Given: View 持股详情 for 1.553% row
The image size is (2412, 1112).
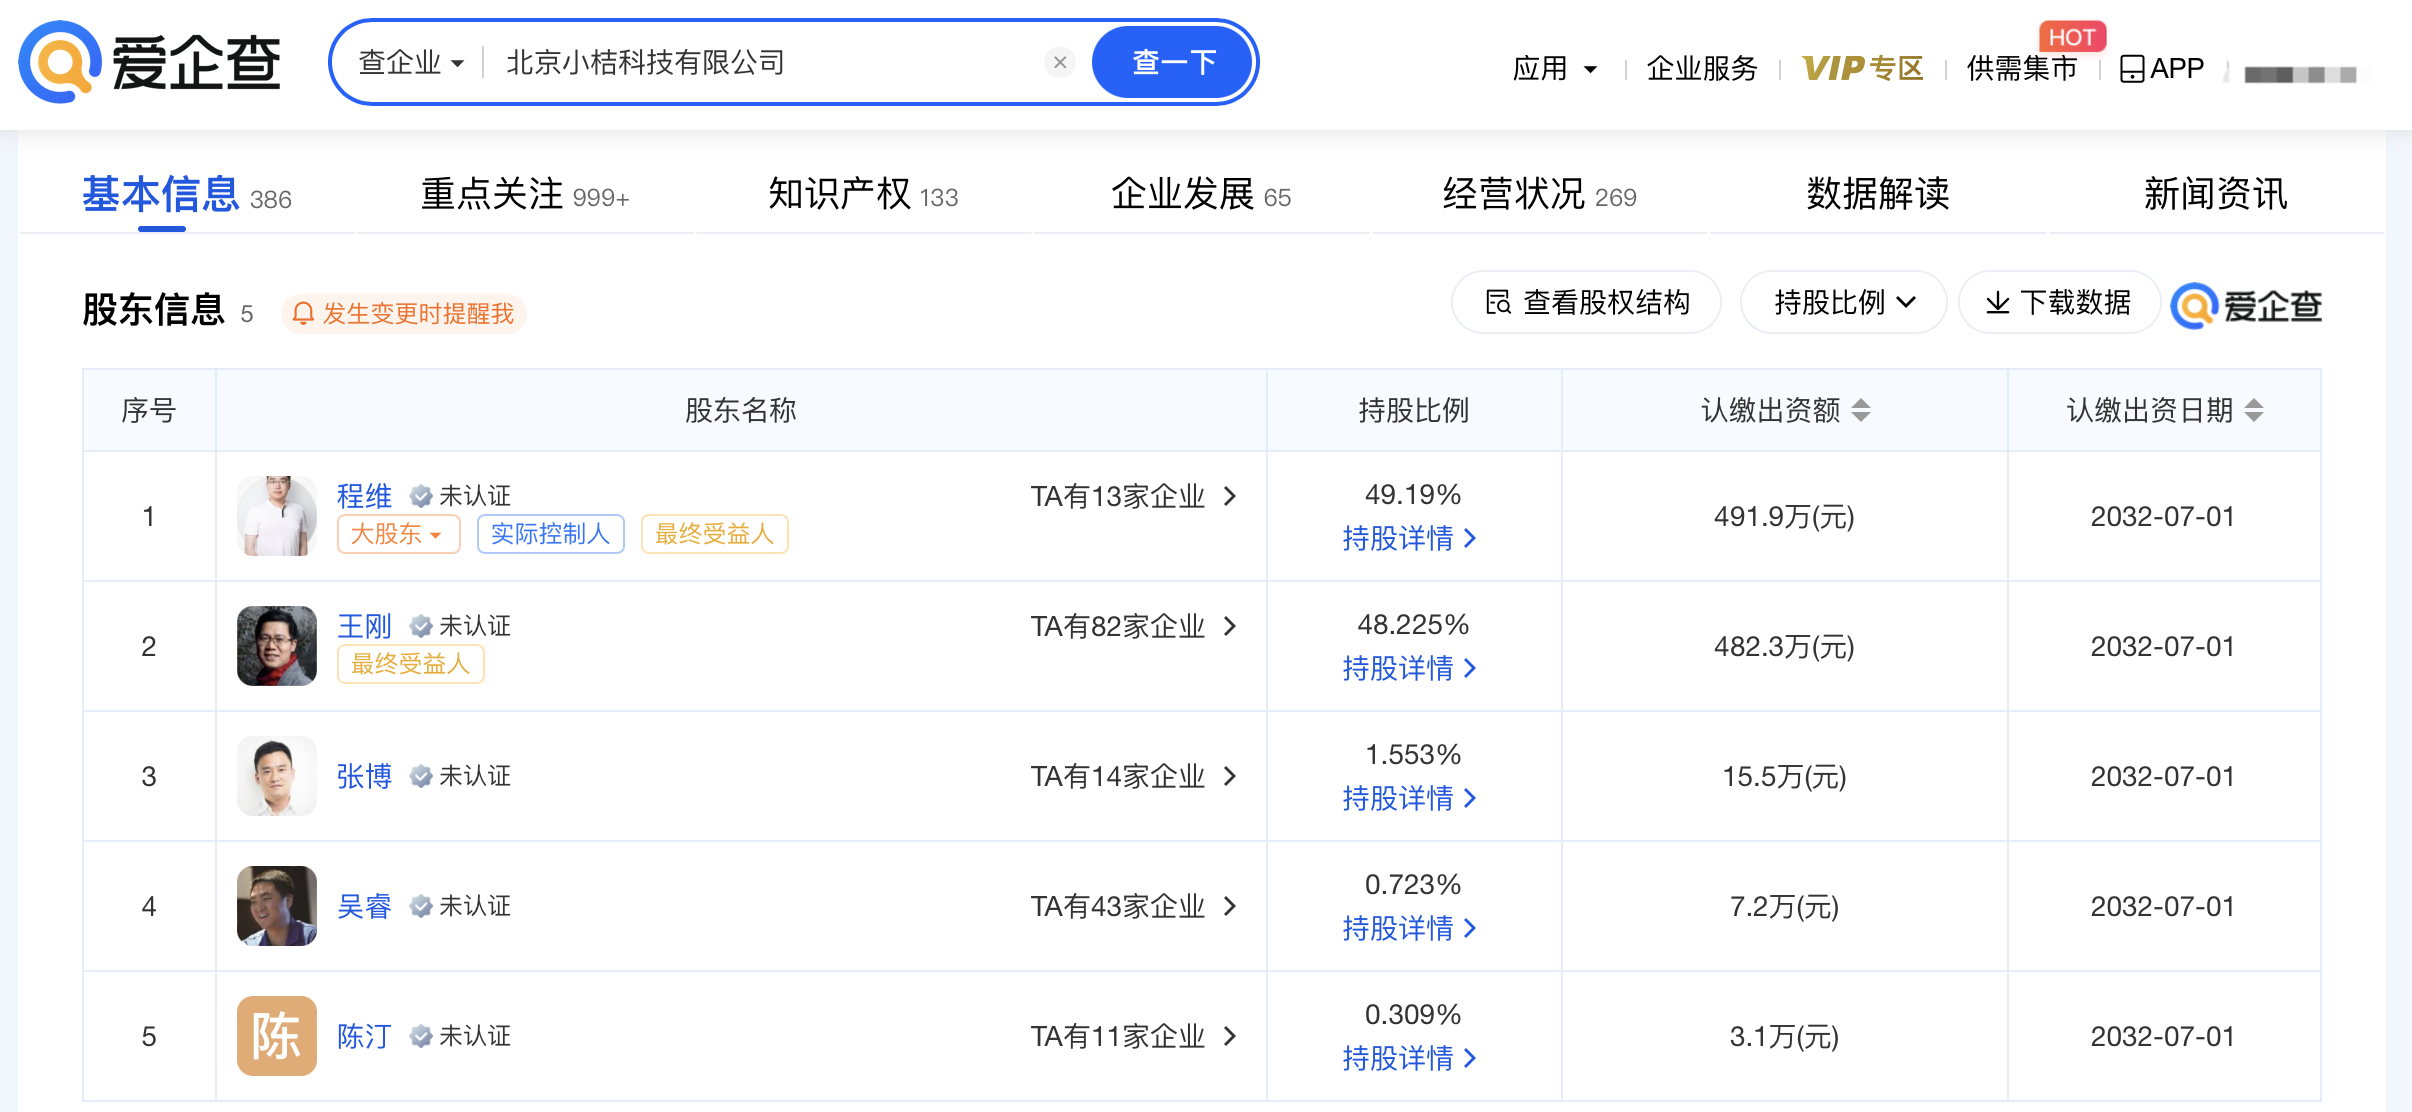Looking at the screenshot, I should [1409, 798].
